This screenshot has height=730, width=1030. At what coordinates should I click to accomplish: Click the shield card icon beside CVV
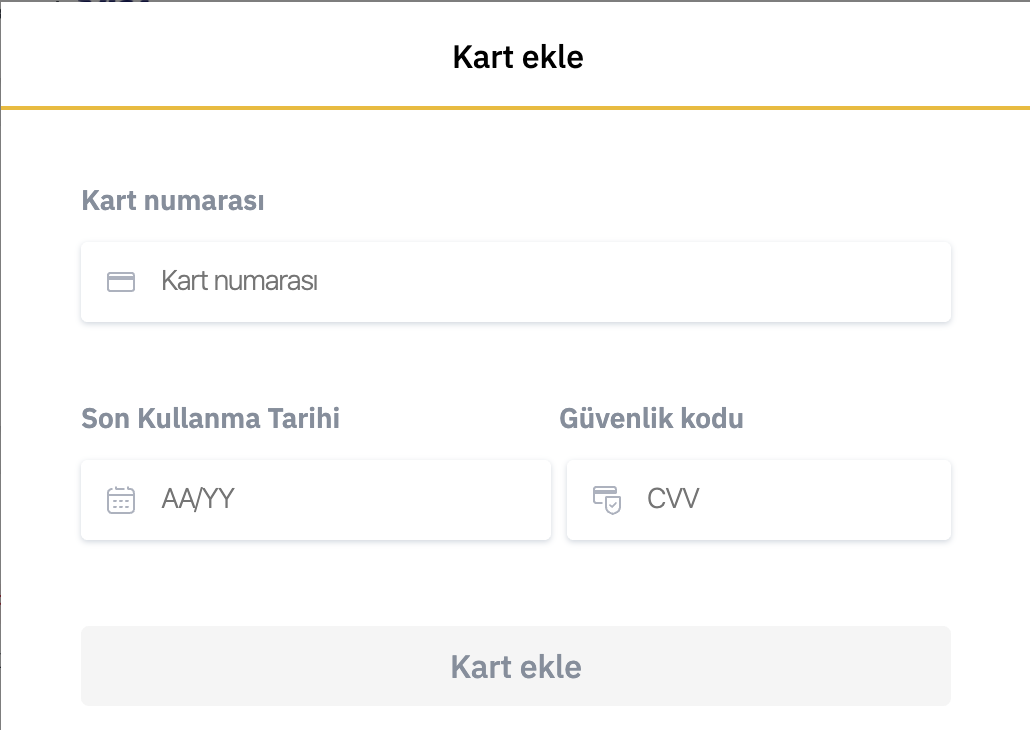607,499
